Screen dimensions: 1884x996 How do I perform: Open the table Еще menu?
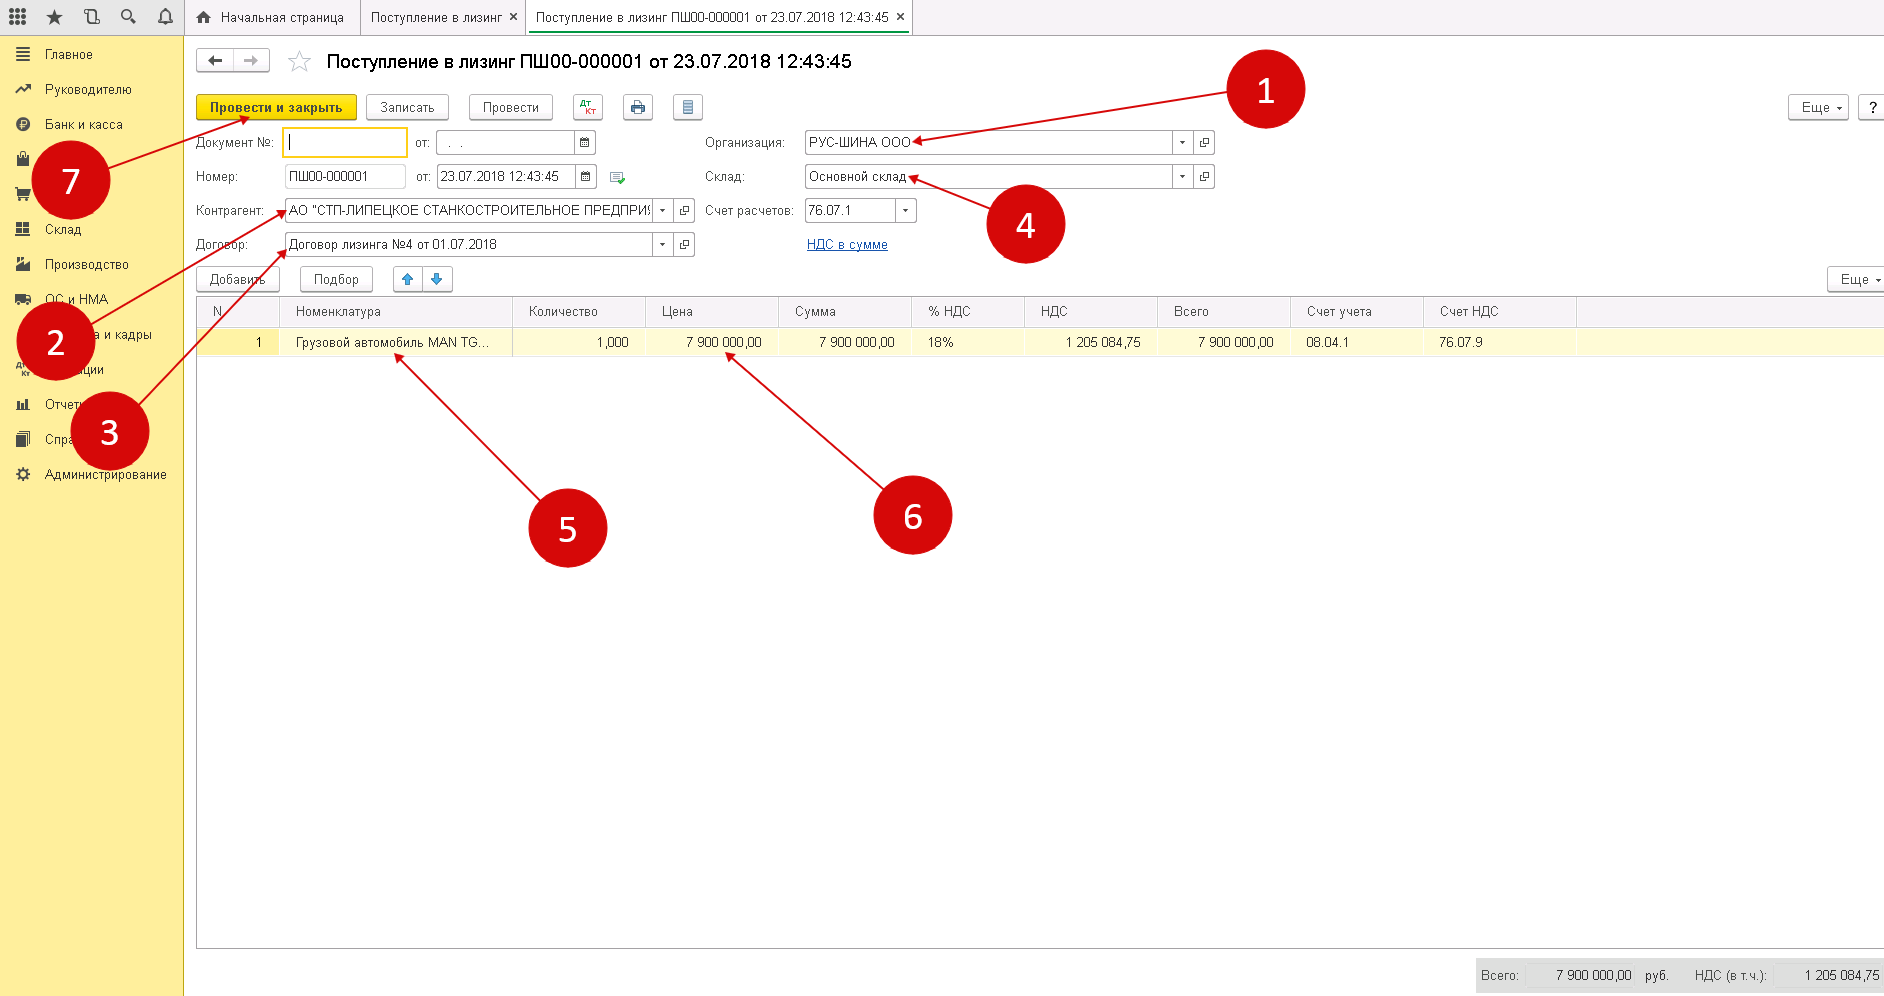pyautogui.click(x=1857, y=279)
